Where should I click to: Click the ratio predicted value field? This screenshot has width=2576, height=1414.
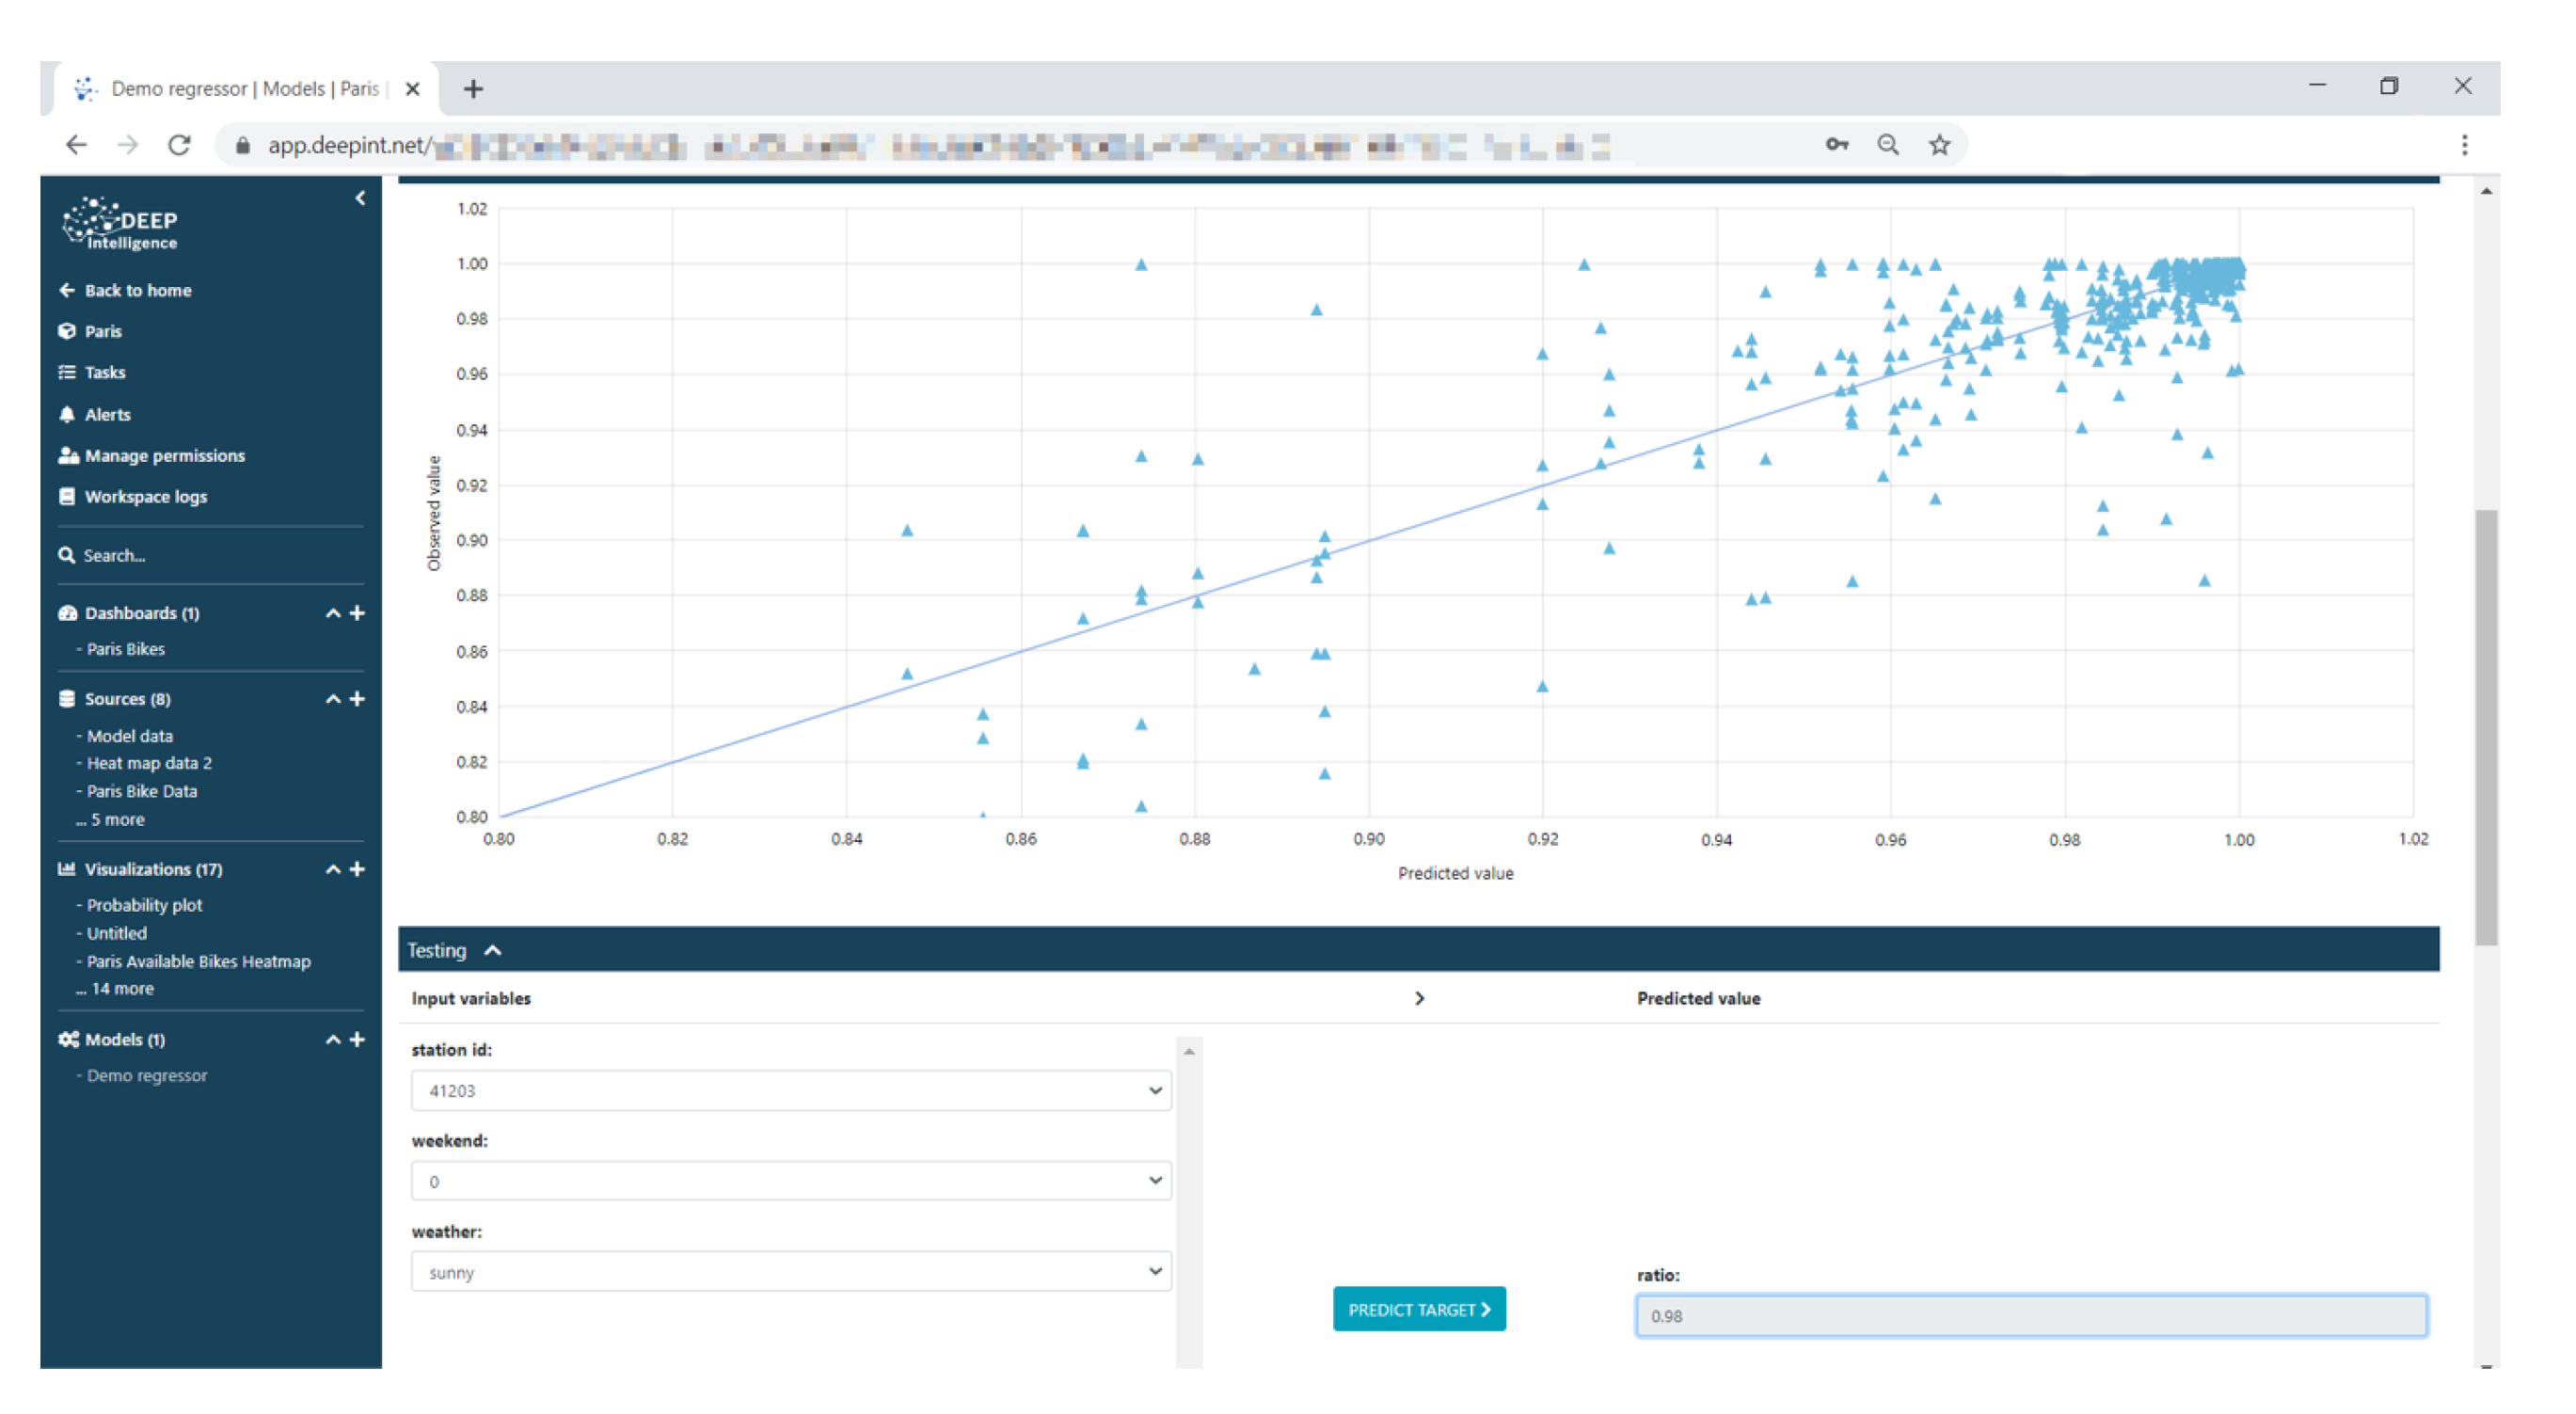2030,1316
